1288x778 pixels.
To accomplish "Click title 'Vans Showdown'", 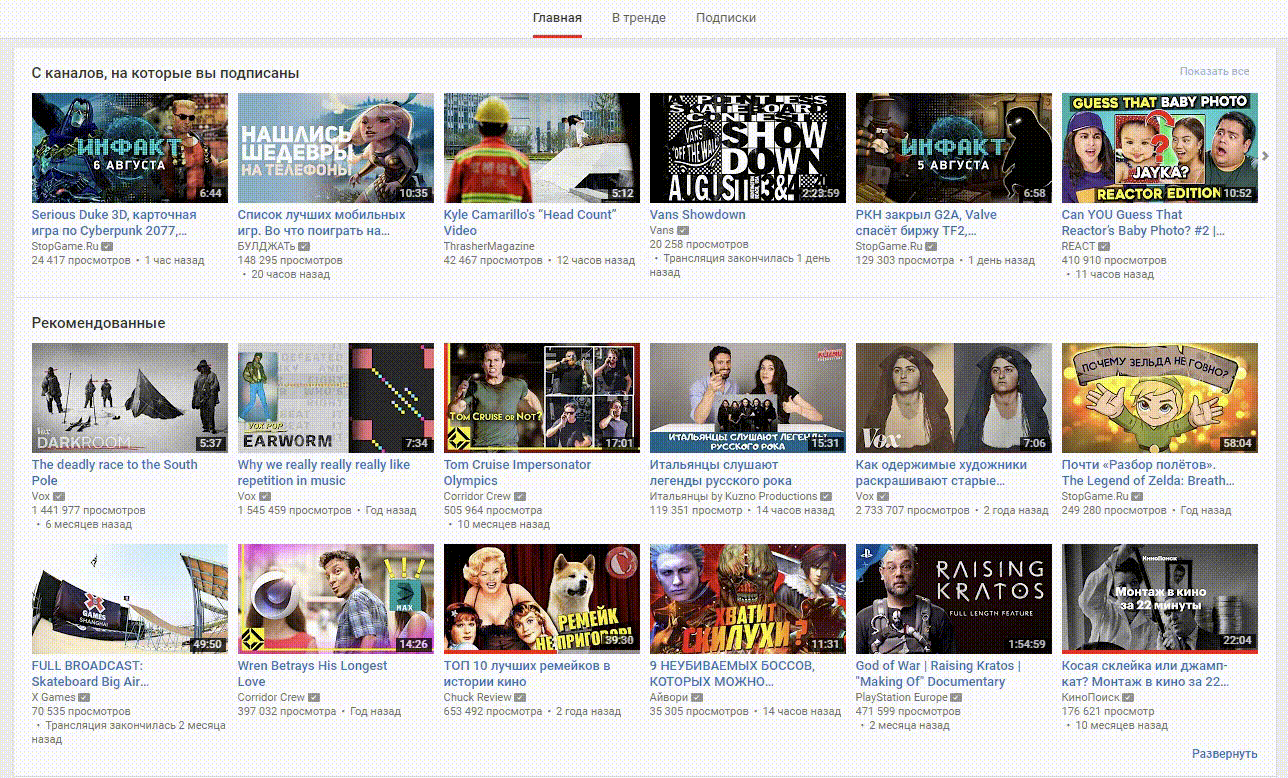I will coord(698,215).
